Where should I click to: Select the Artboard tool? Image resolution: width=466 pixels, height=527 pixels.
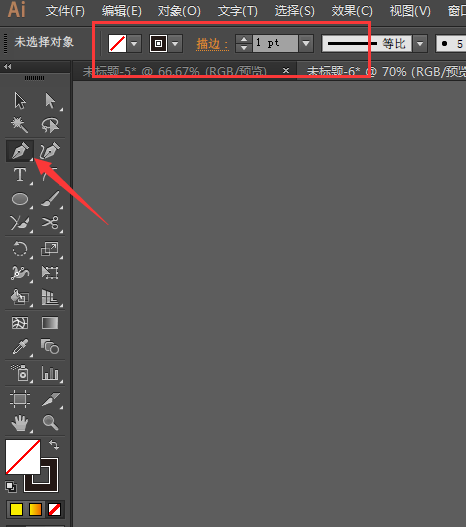pos(20,399)
